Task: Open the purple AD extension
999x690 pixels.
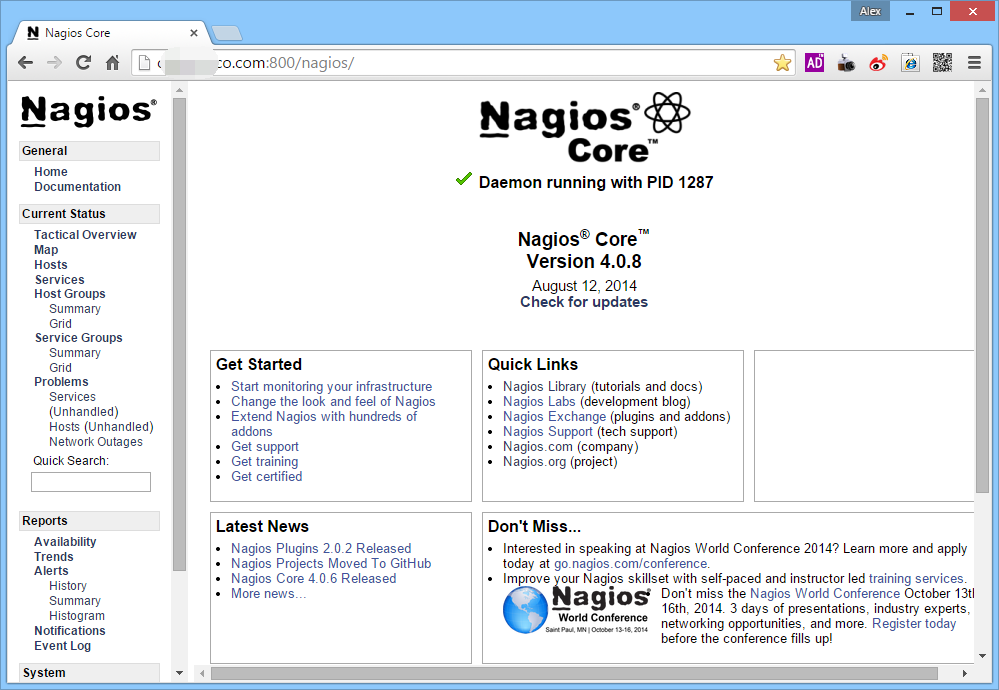Action: [815, 62]
